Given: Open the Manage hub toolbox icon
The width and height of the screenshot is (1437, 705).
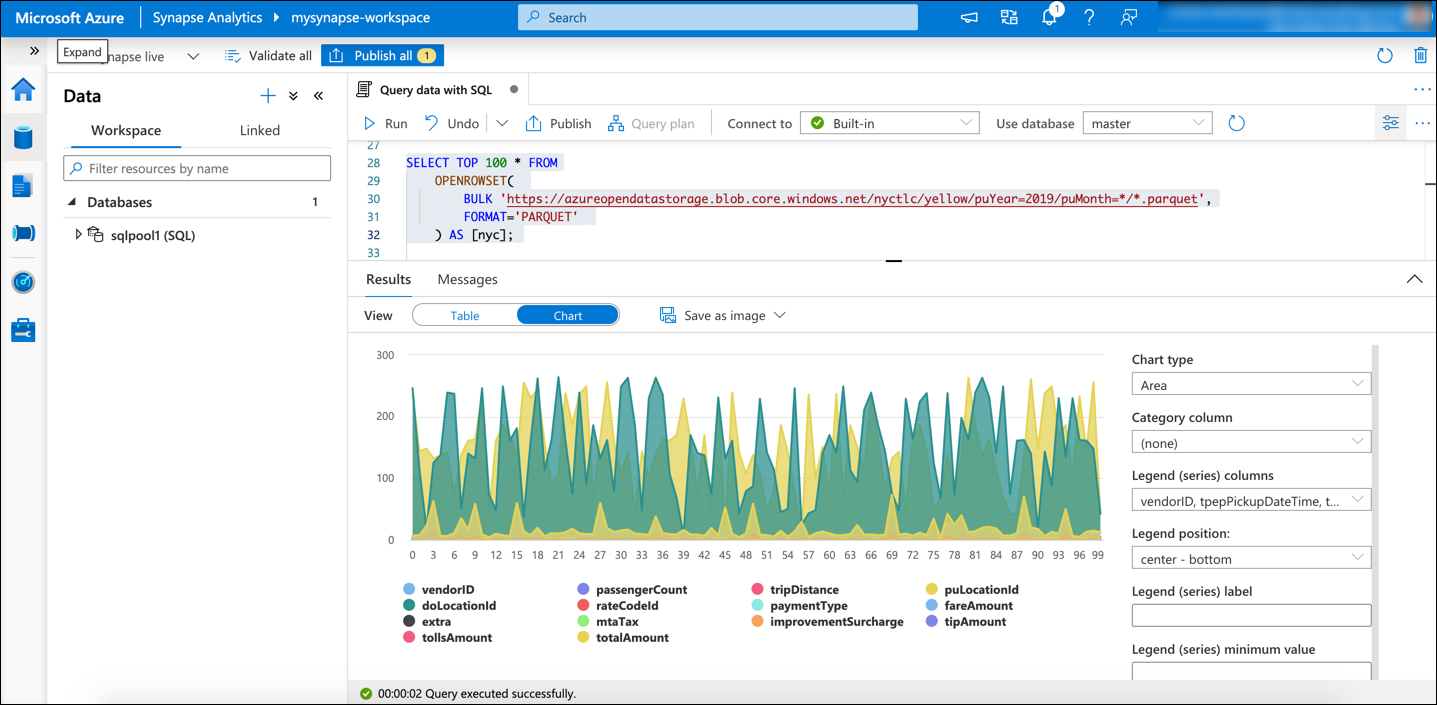Looking at the screenshot, I should pyautogui.click(x=23, y=330).
